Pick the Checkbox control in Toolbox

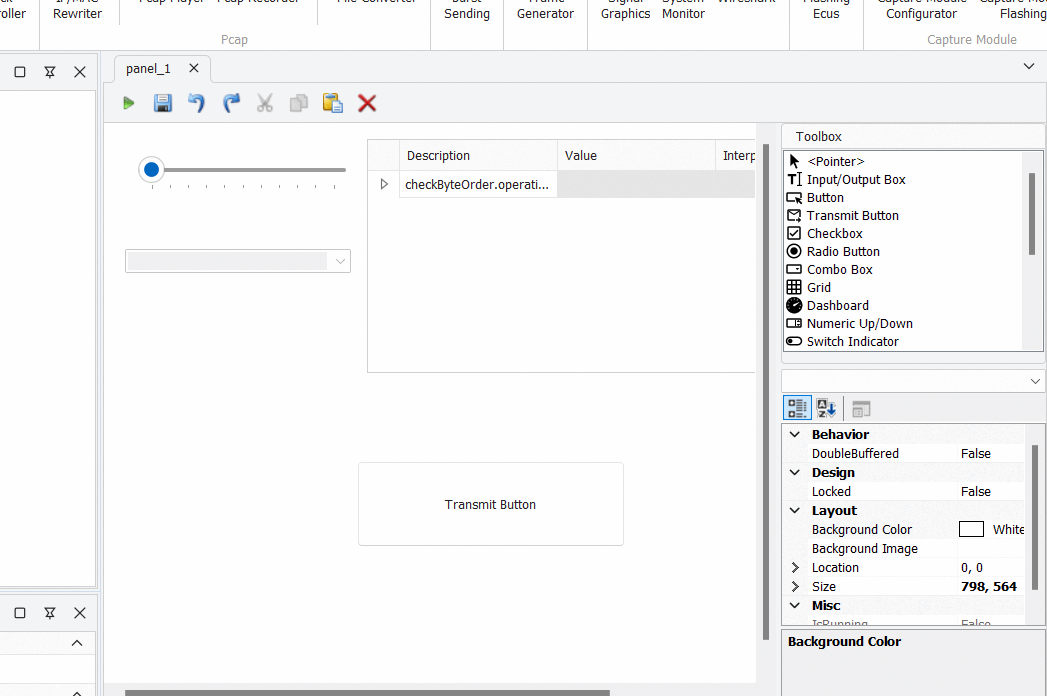825,234
